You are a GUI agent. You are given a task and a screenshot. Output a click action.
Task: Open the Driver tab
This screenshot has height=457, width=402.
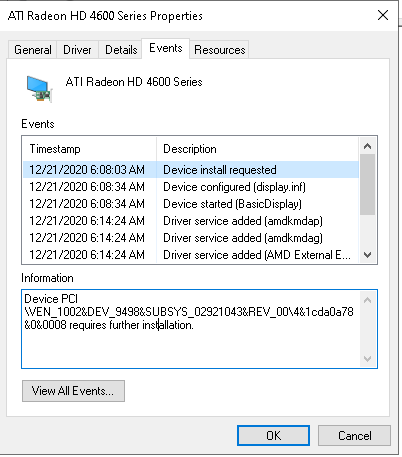[x=77, y=50]
